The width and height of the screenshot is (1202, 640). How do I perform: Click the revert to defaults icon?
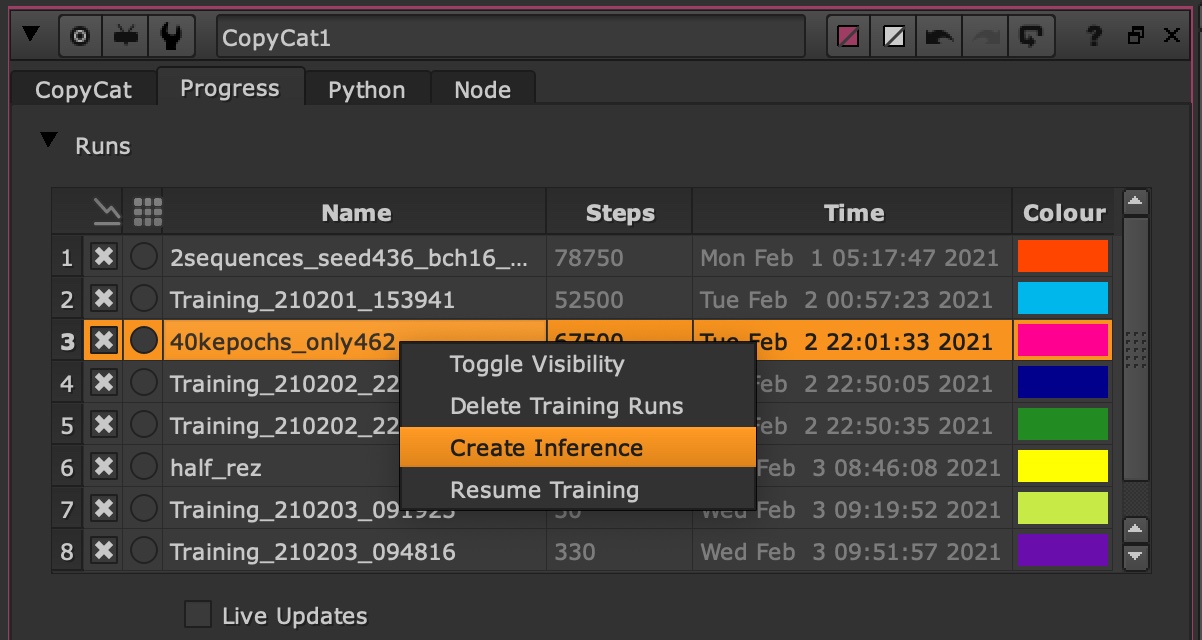pyautogui.click(x=1029, y=37)
